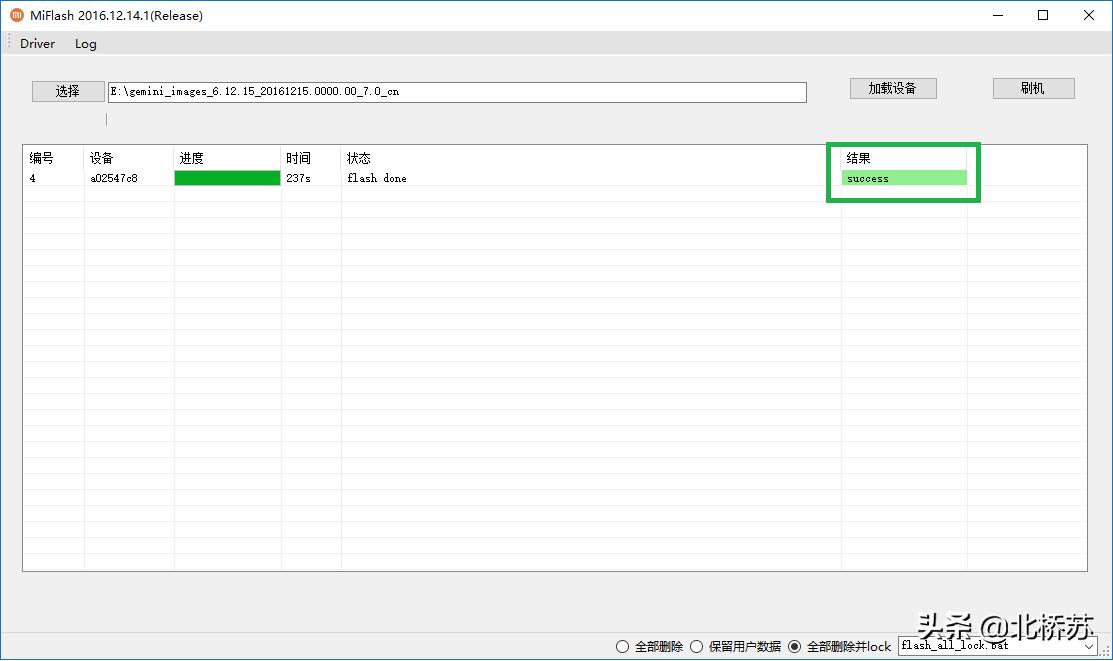The width and height of the screenshot is (1113, 661).
Task: Select the success result cell
Action: tap(902, 177)
